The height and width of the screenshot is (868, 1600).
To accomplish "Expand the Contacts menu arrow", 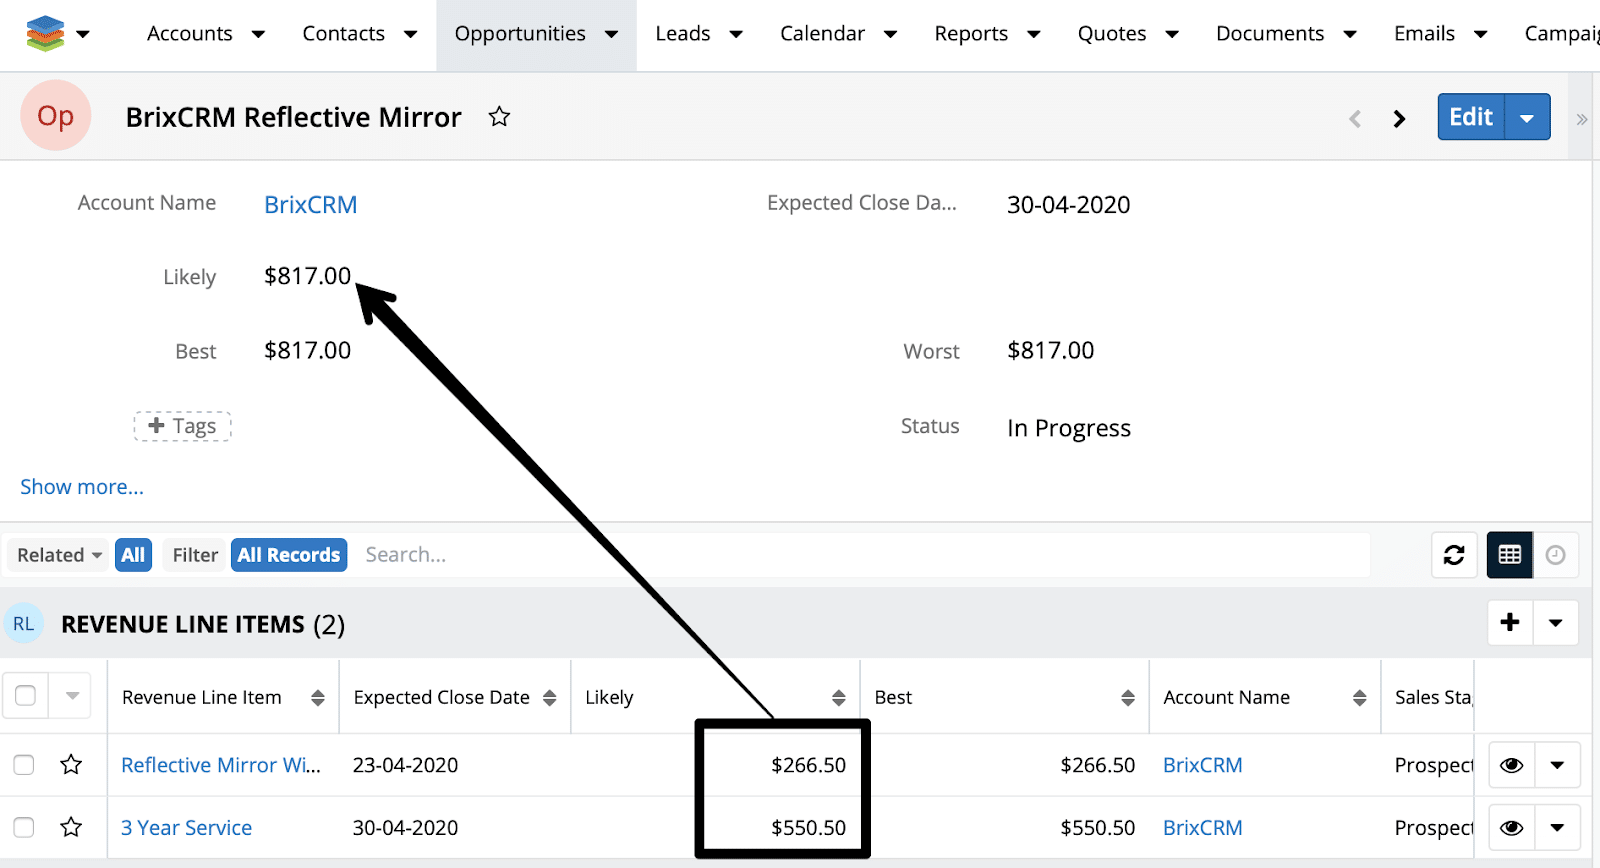I will click(x=410, y=34).
